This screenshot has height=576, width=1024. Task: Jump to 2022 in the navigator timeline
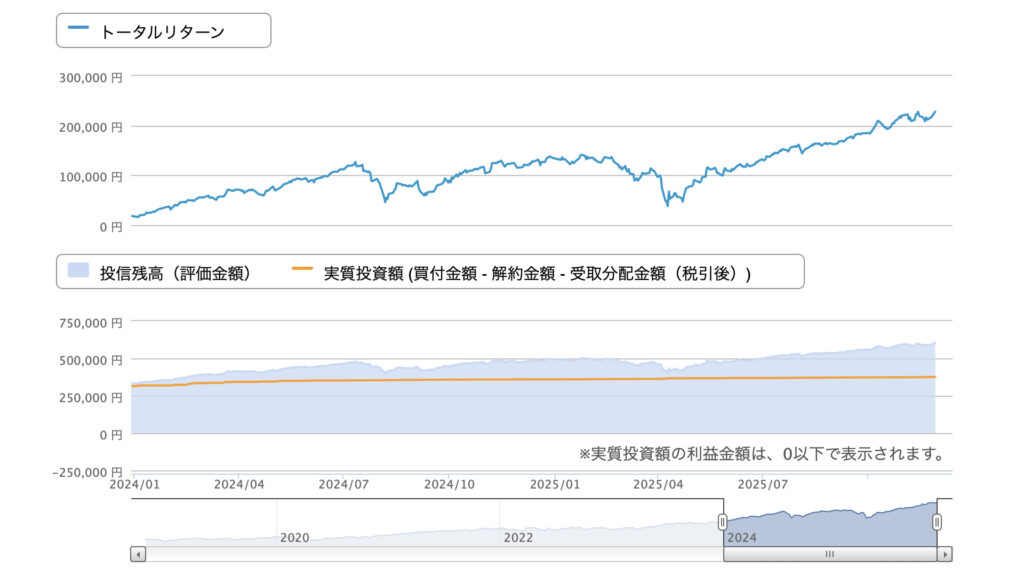[518, 537]
